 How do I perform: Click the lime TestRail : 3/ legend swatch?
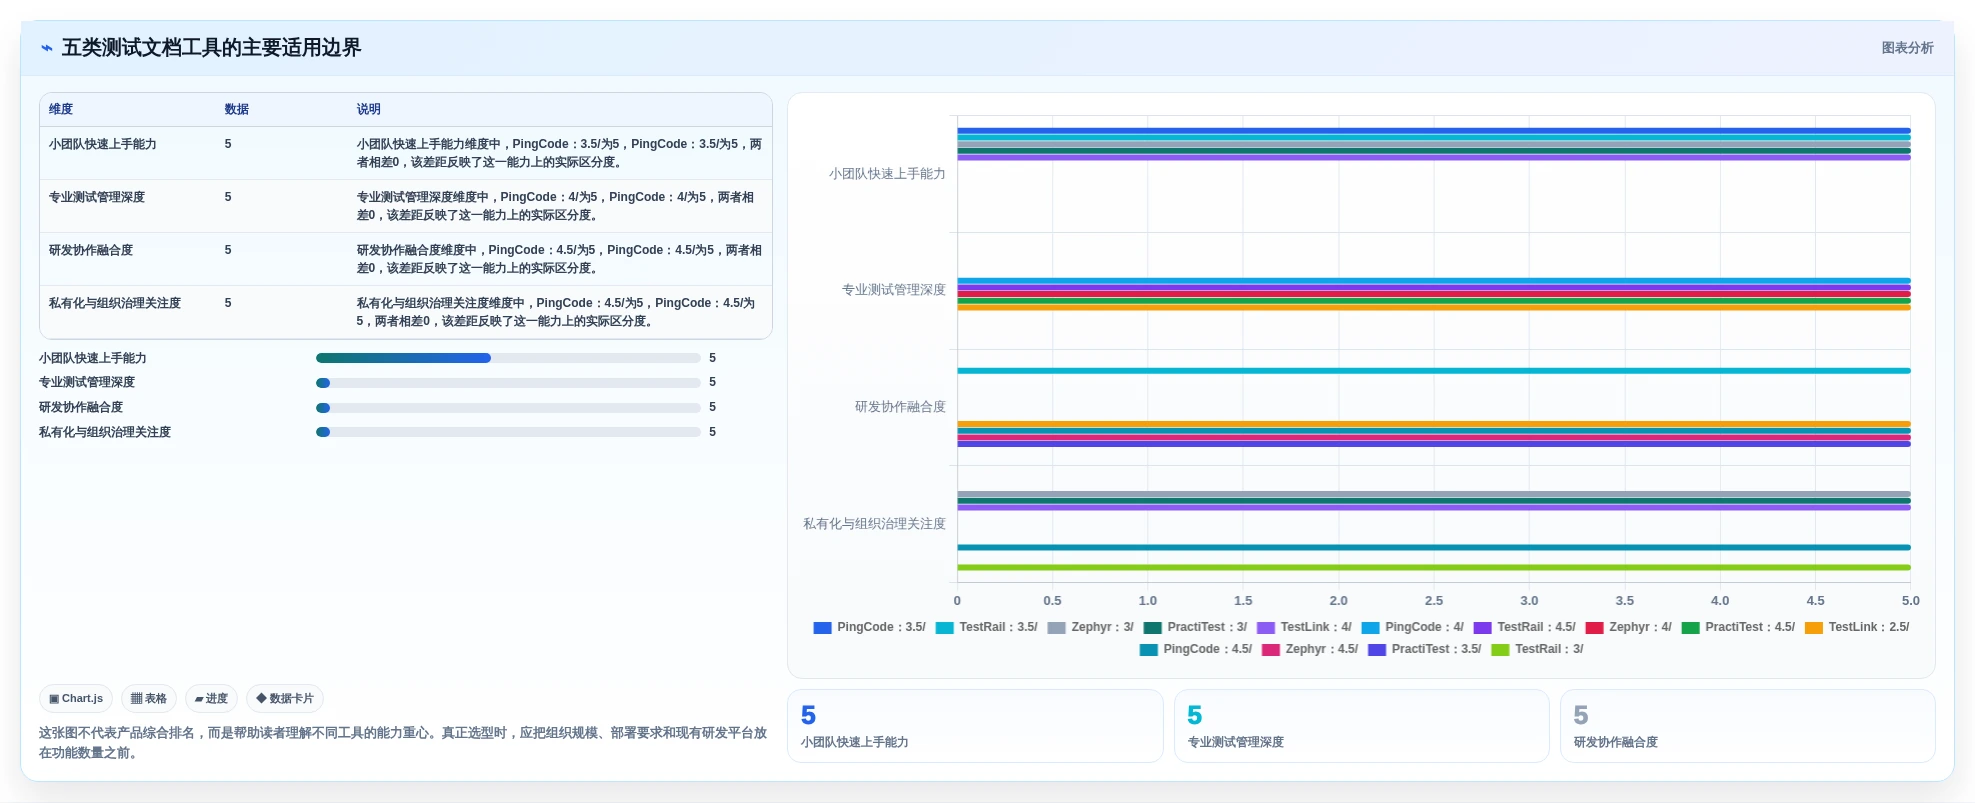tap(1500, 650)
